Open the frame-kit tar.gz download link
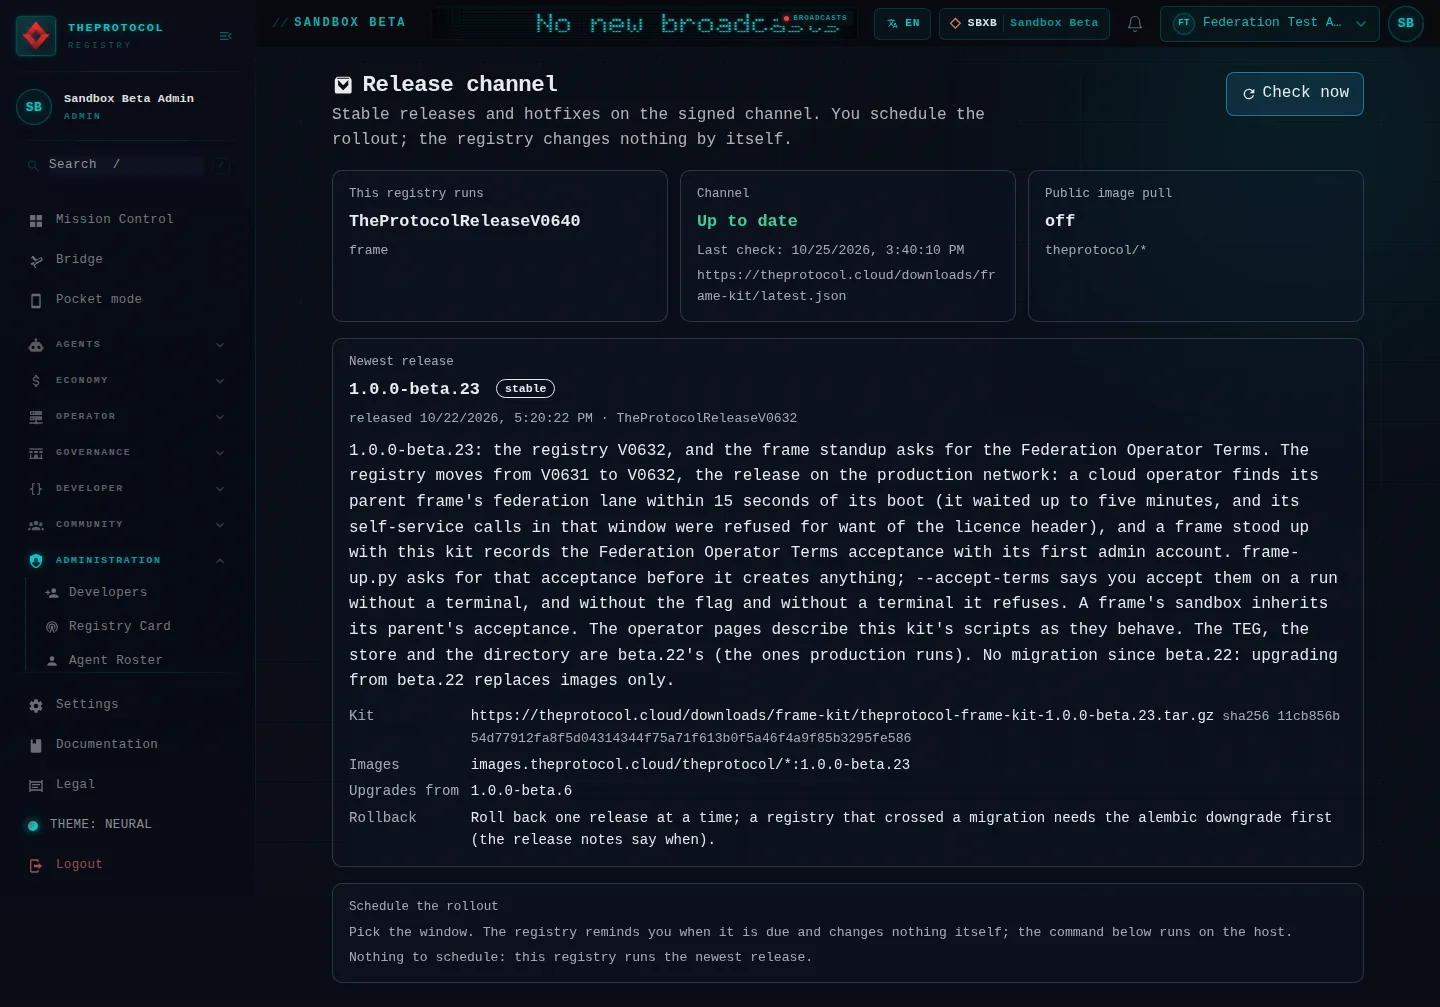 (842, 716)
